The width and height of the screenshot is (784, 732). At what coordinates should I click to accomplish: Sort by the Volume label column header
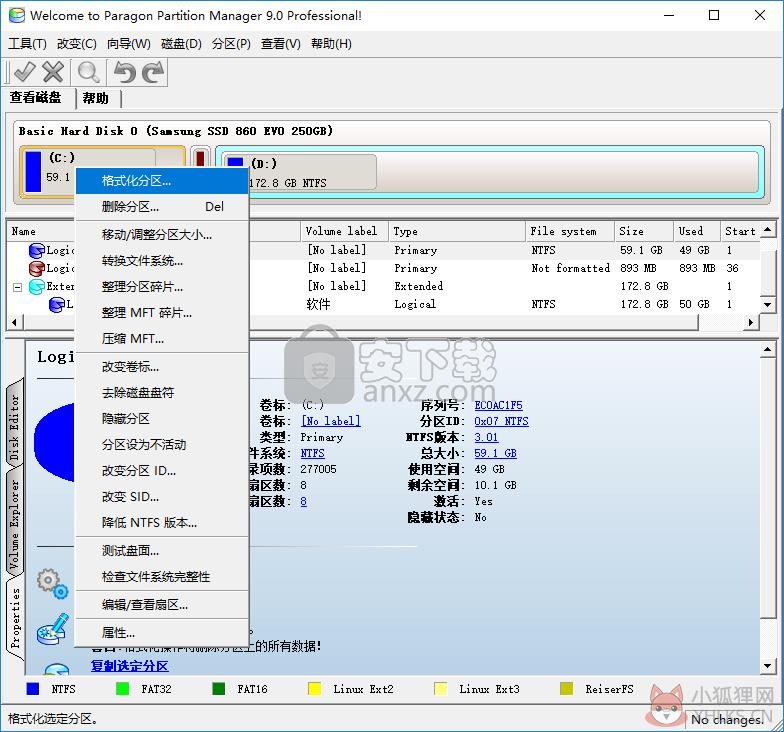344,232
